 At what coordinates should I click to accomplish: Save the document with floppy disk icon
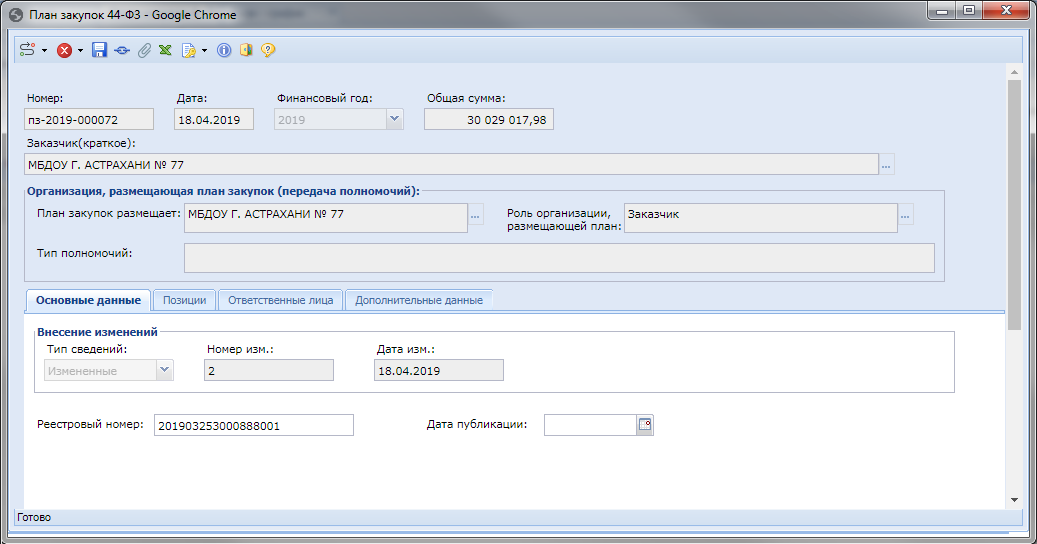point(99,50)
